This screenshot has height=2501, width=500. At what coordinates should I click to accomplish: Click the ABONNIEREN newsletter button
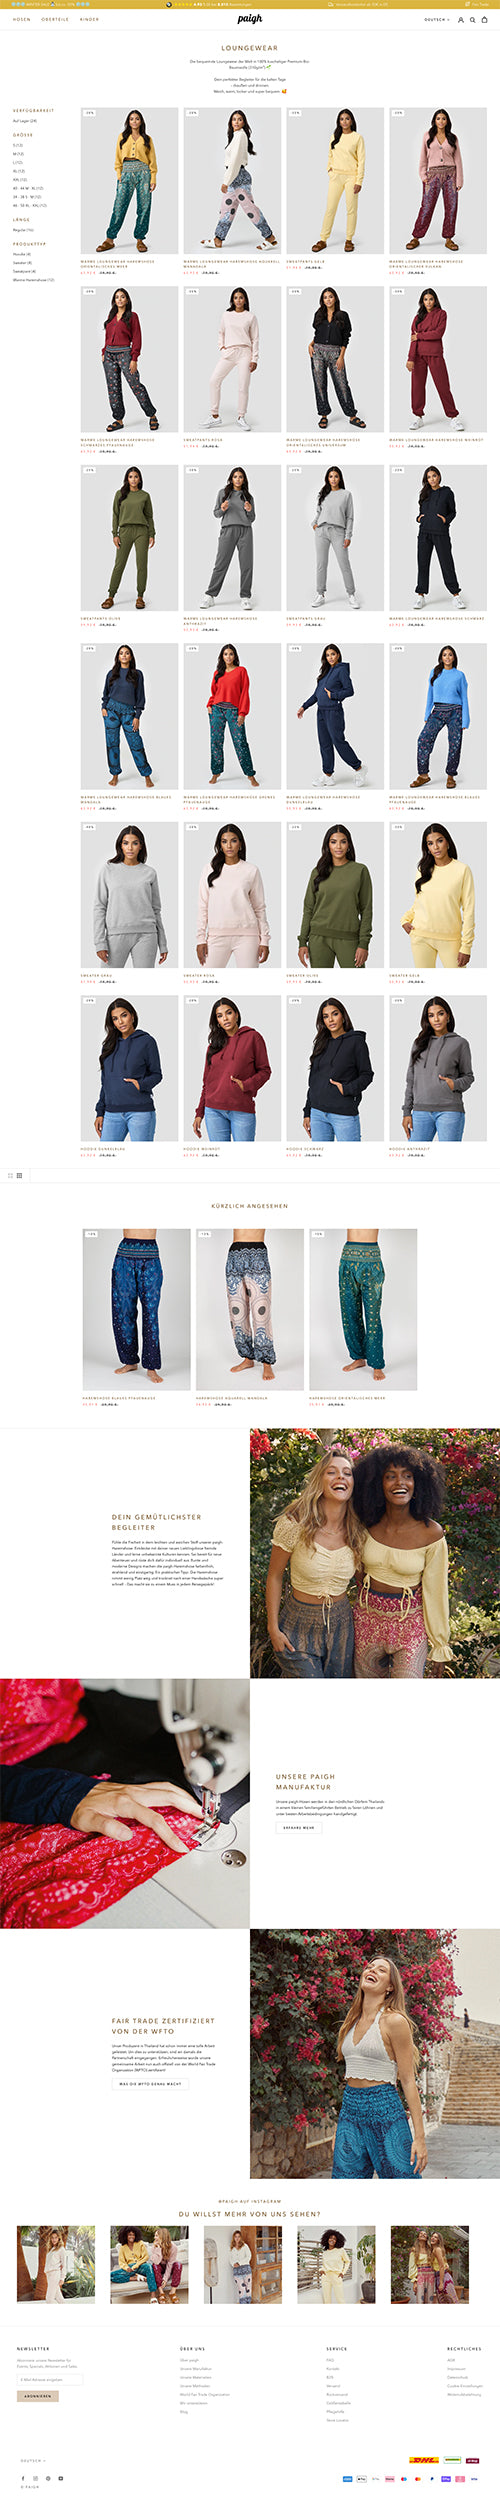[38, 2396]
